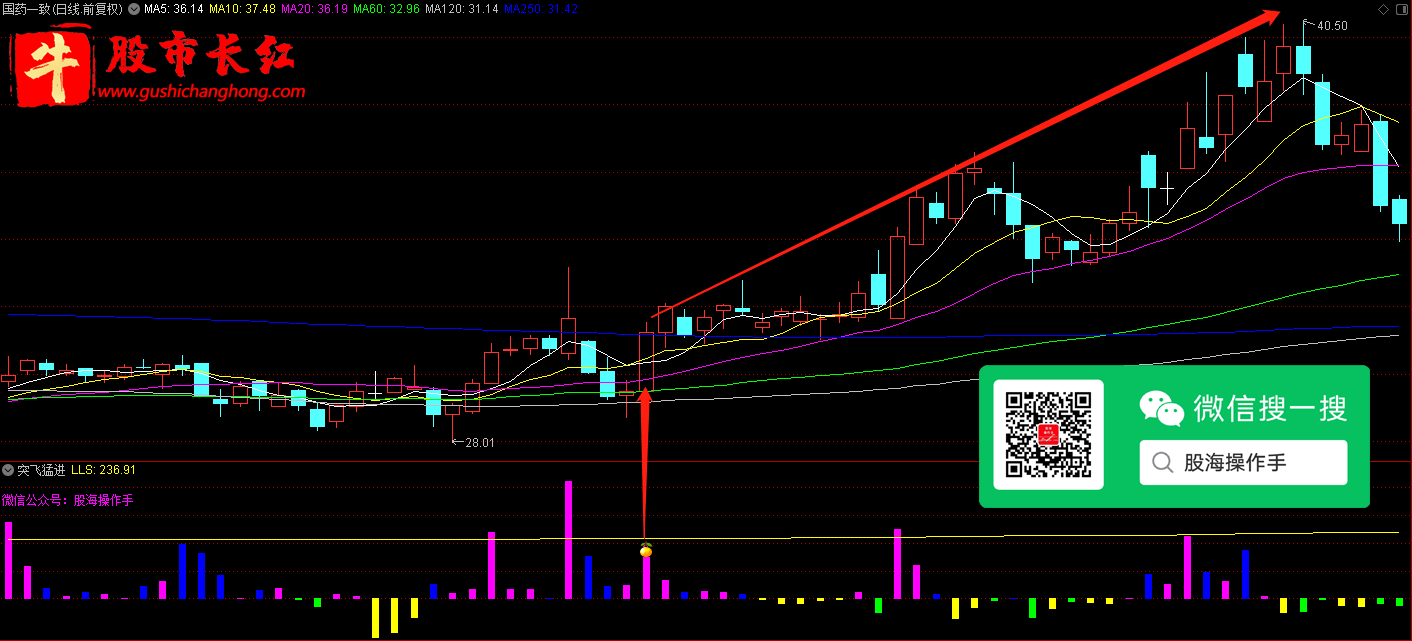Open dropdown next to 国药一致 chart title
This screenshot has width=1412, height=641.
pyautogui.click(x=135, y=8)
